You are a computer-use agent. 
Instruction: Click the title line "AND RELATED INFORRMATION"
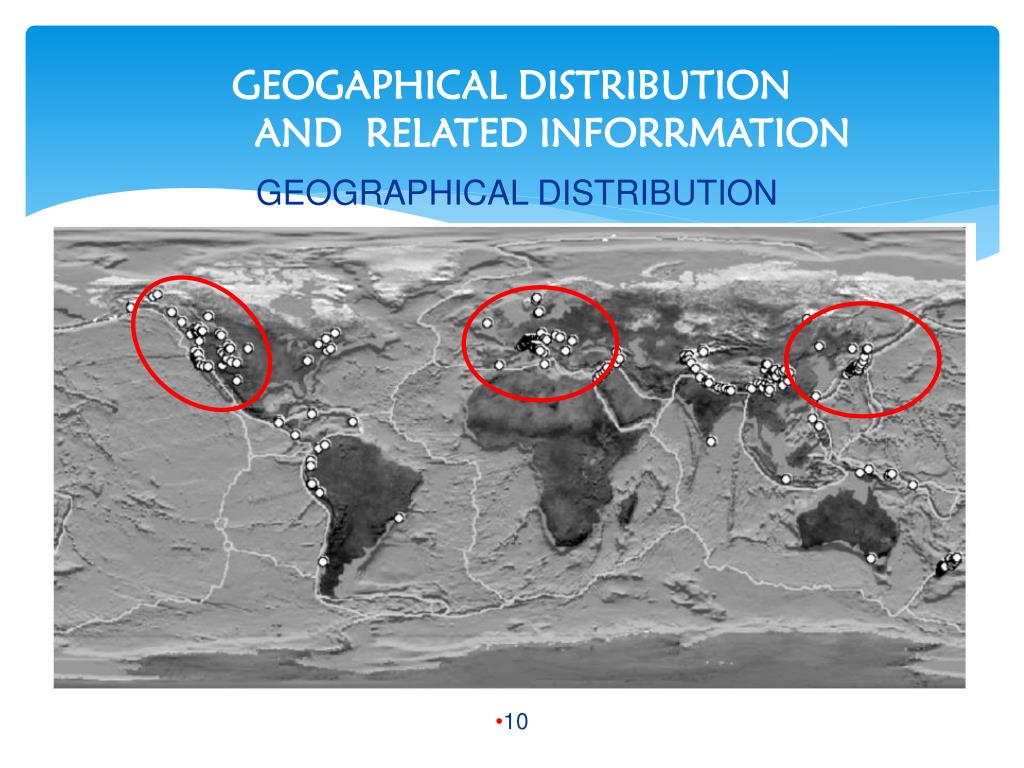click(x=552, y=133)
